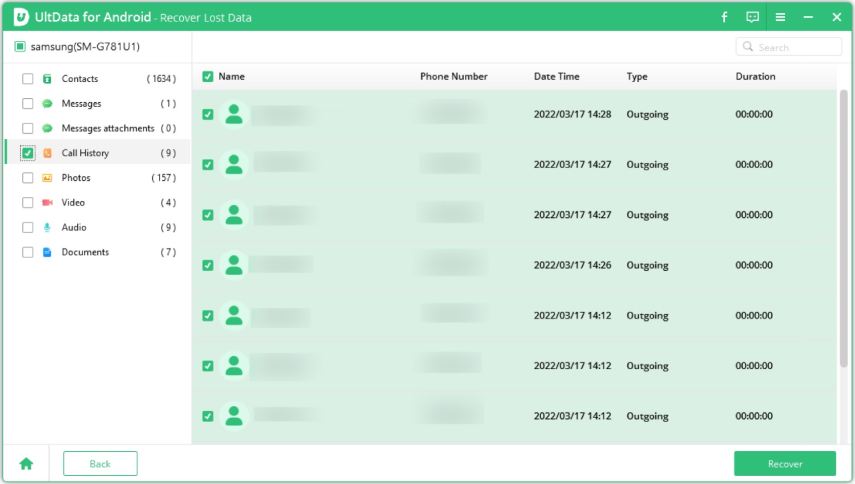Click the Phone Number column header

pyautogui.click(x=454, y=76)
